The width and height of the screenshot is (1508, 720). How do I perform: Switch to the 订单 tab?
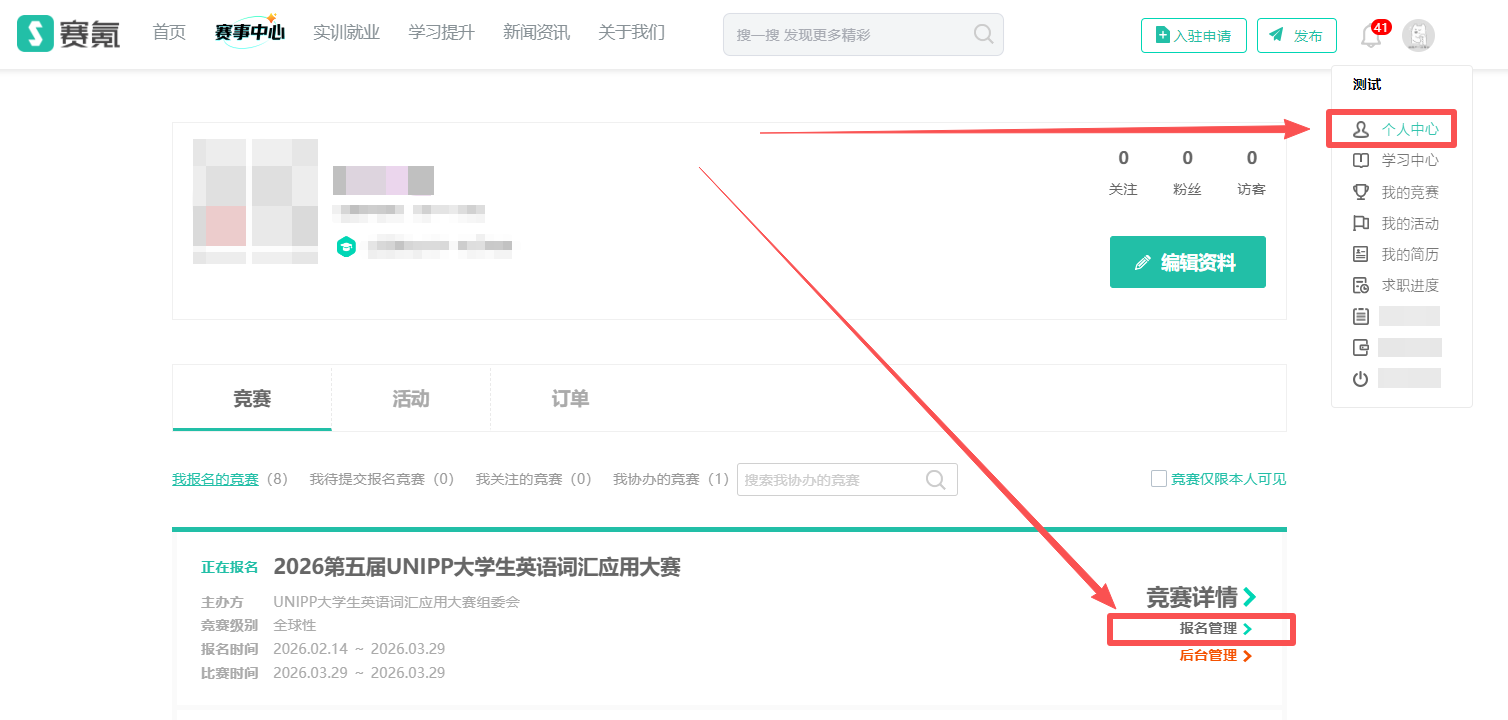point(570,399)
